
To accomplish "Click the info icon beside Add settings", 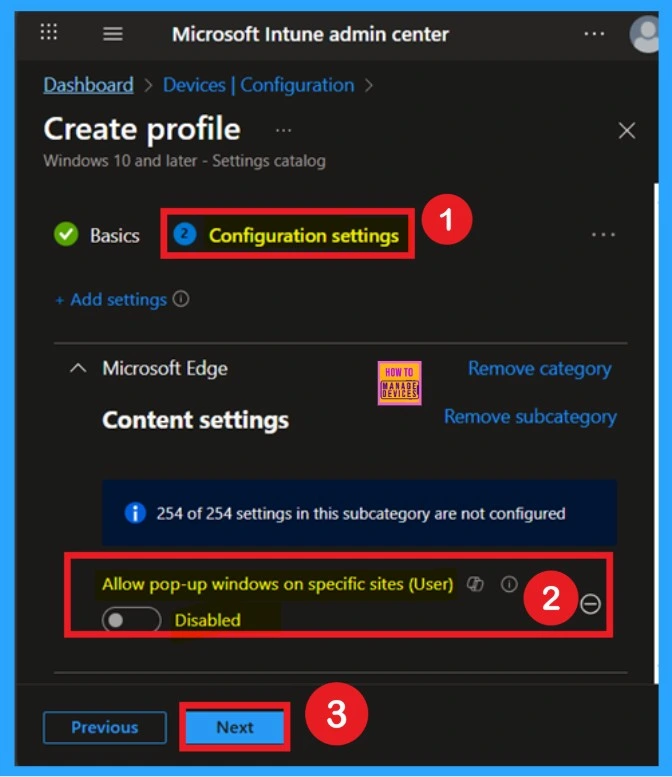I will pyautogui.click(x=181, y=299).
